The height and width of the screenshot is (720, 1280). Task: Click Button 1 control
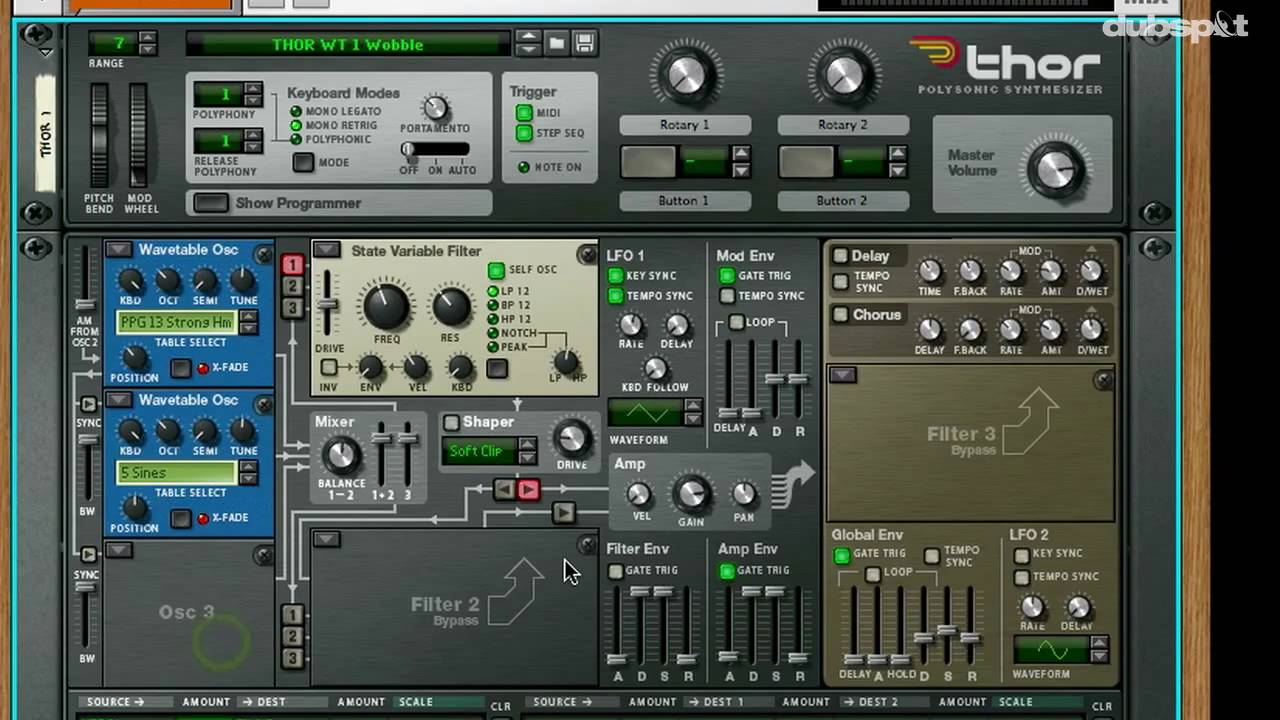[650, 161]
